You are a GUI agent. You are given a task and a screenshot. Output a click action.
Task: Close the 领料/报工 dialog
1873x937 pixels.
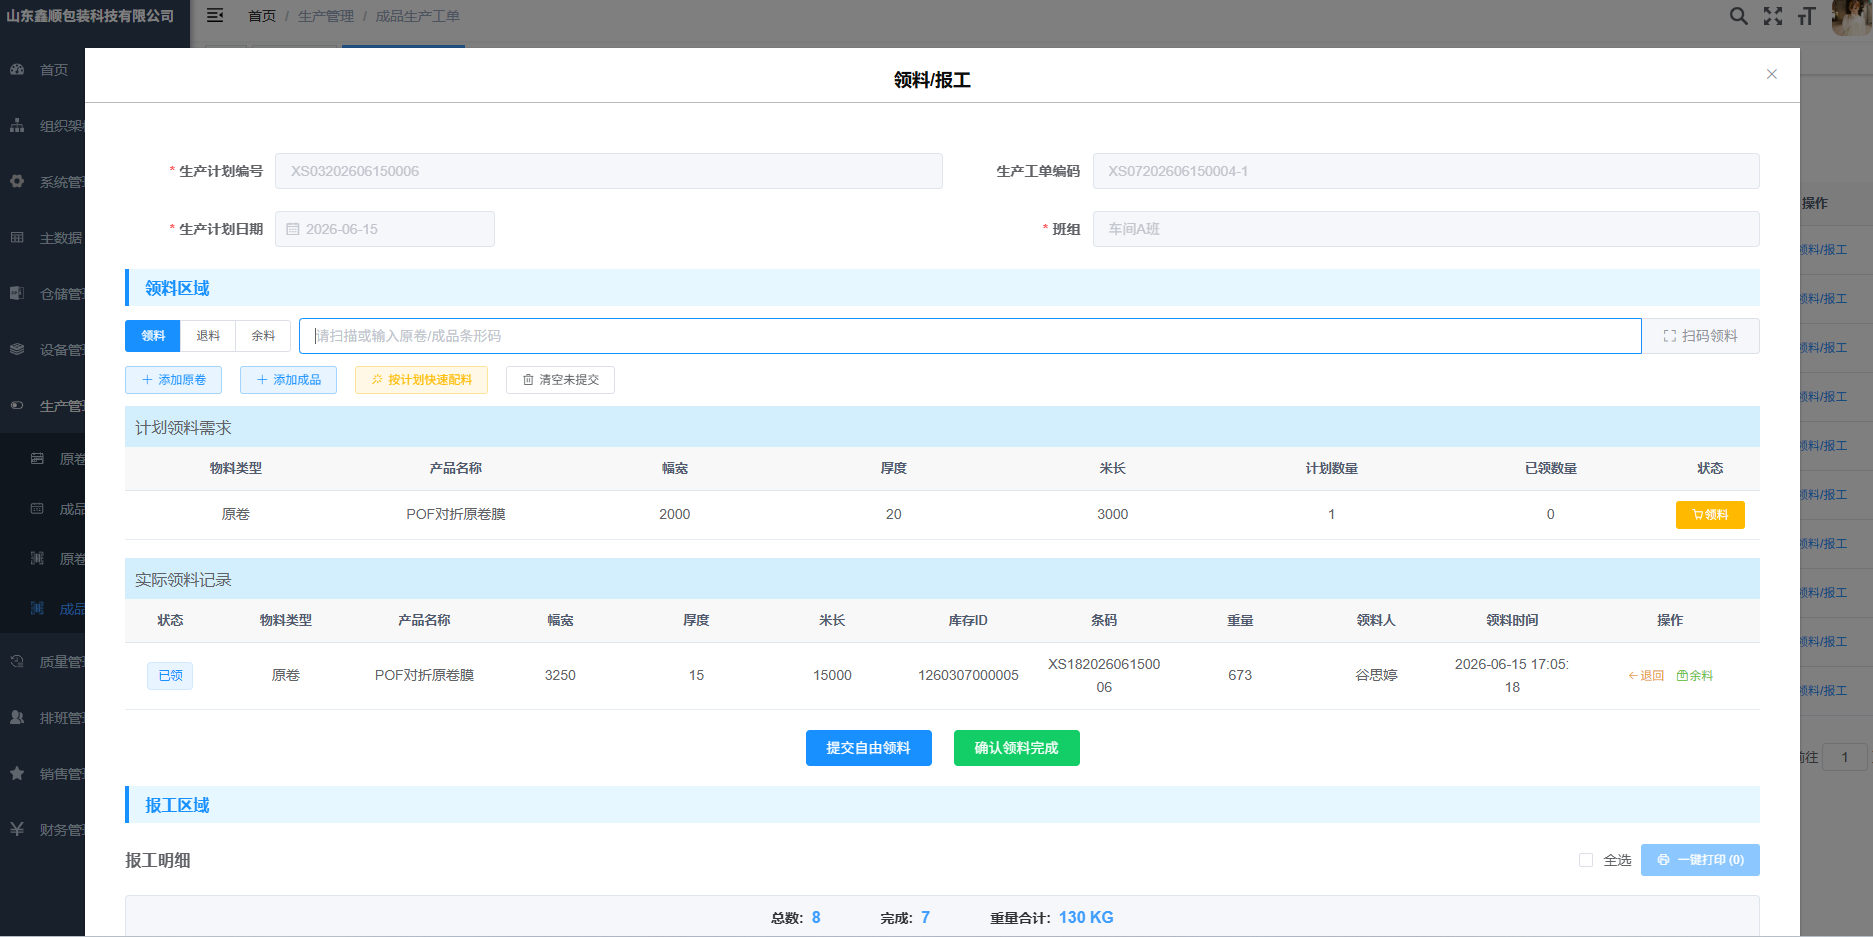[1772, 74]
